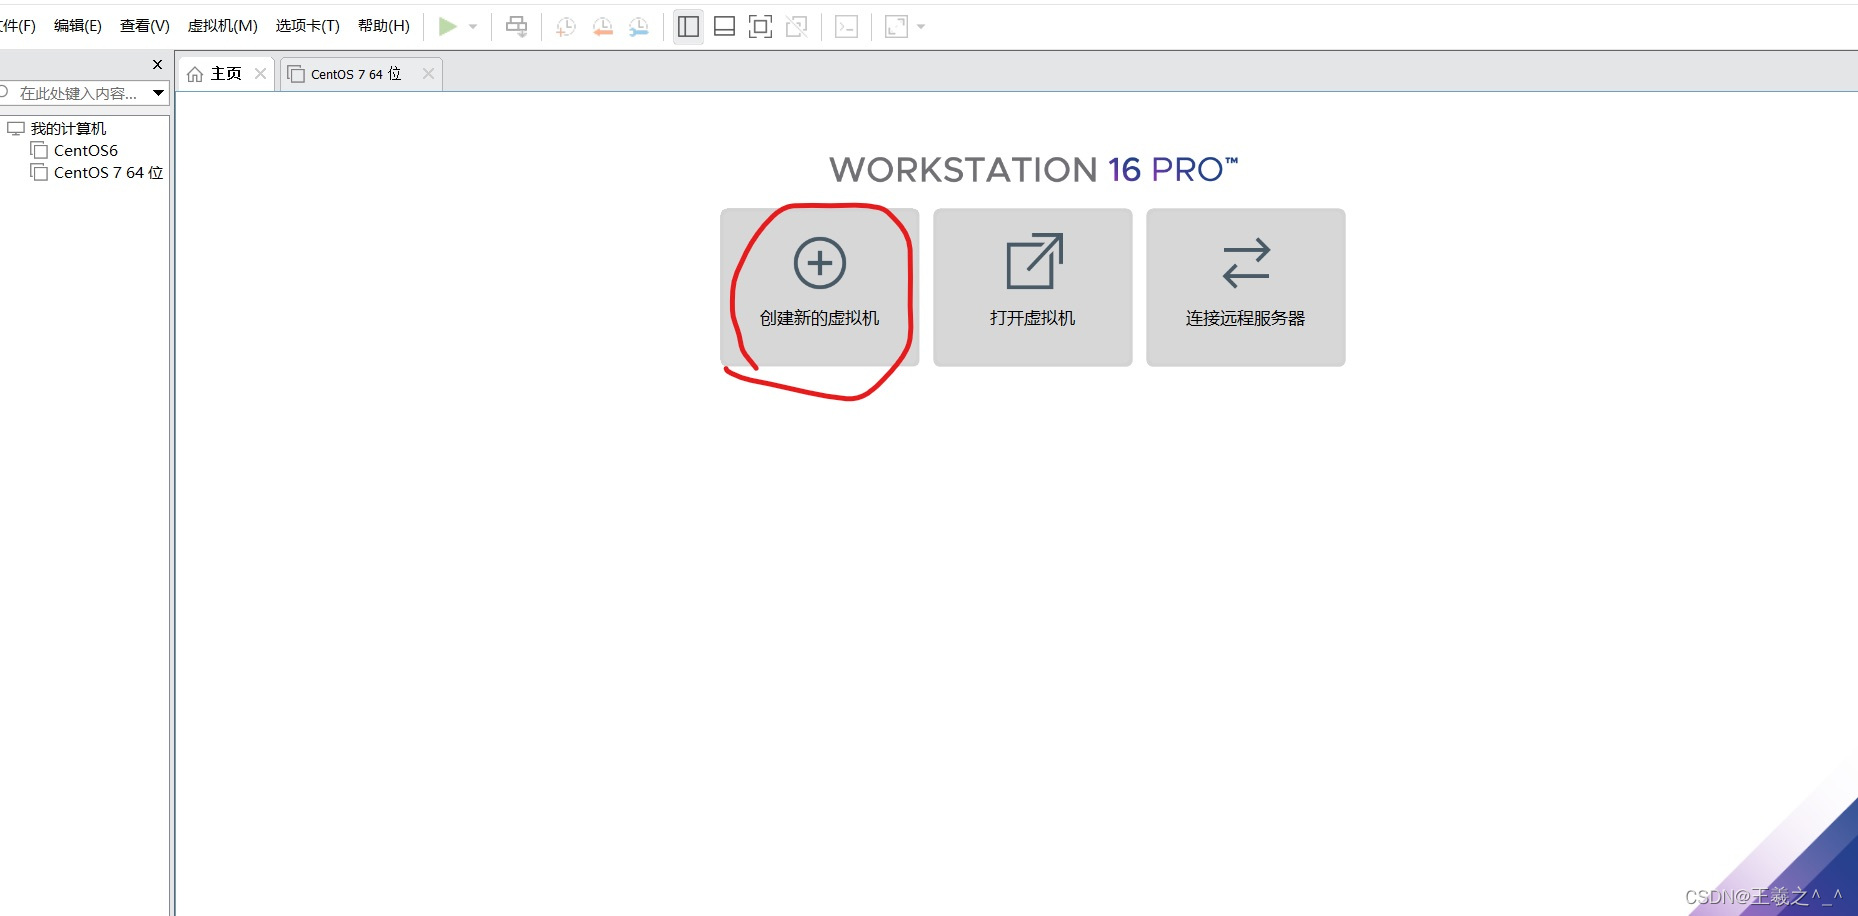The image size is (1858, 916).
Task: Click the stretch guest display icon
Action: (897, 27)
